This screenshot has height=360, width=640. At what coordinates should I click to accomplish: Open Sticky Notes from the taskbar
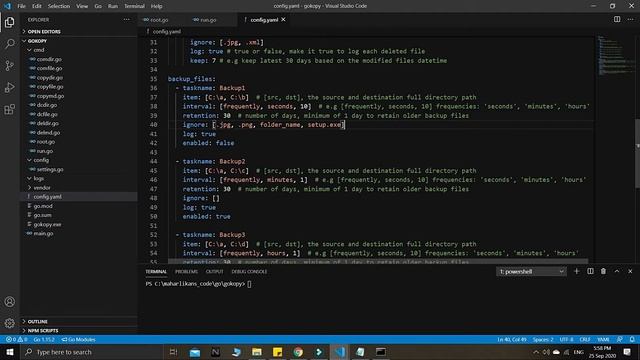point(277,352)
